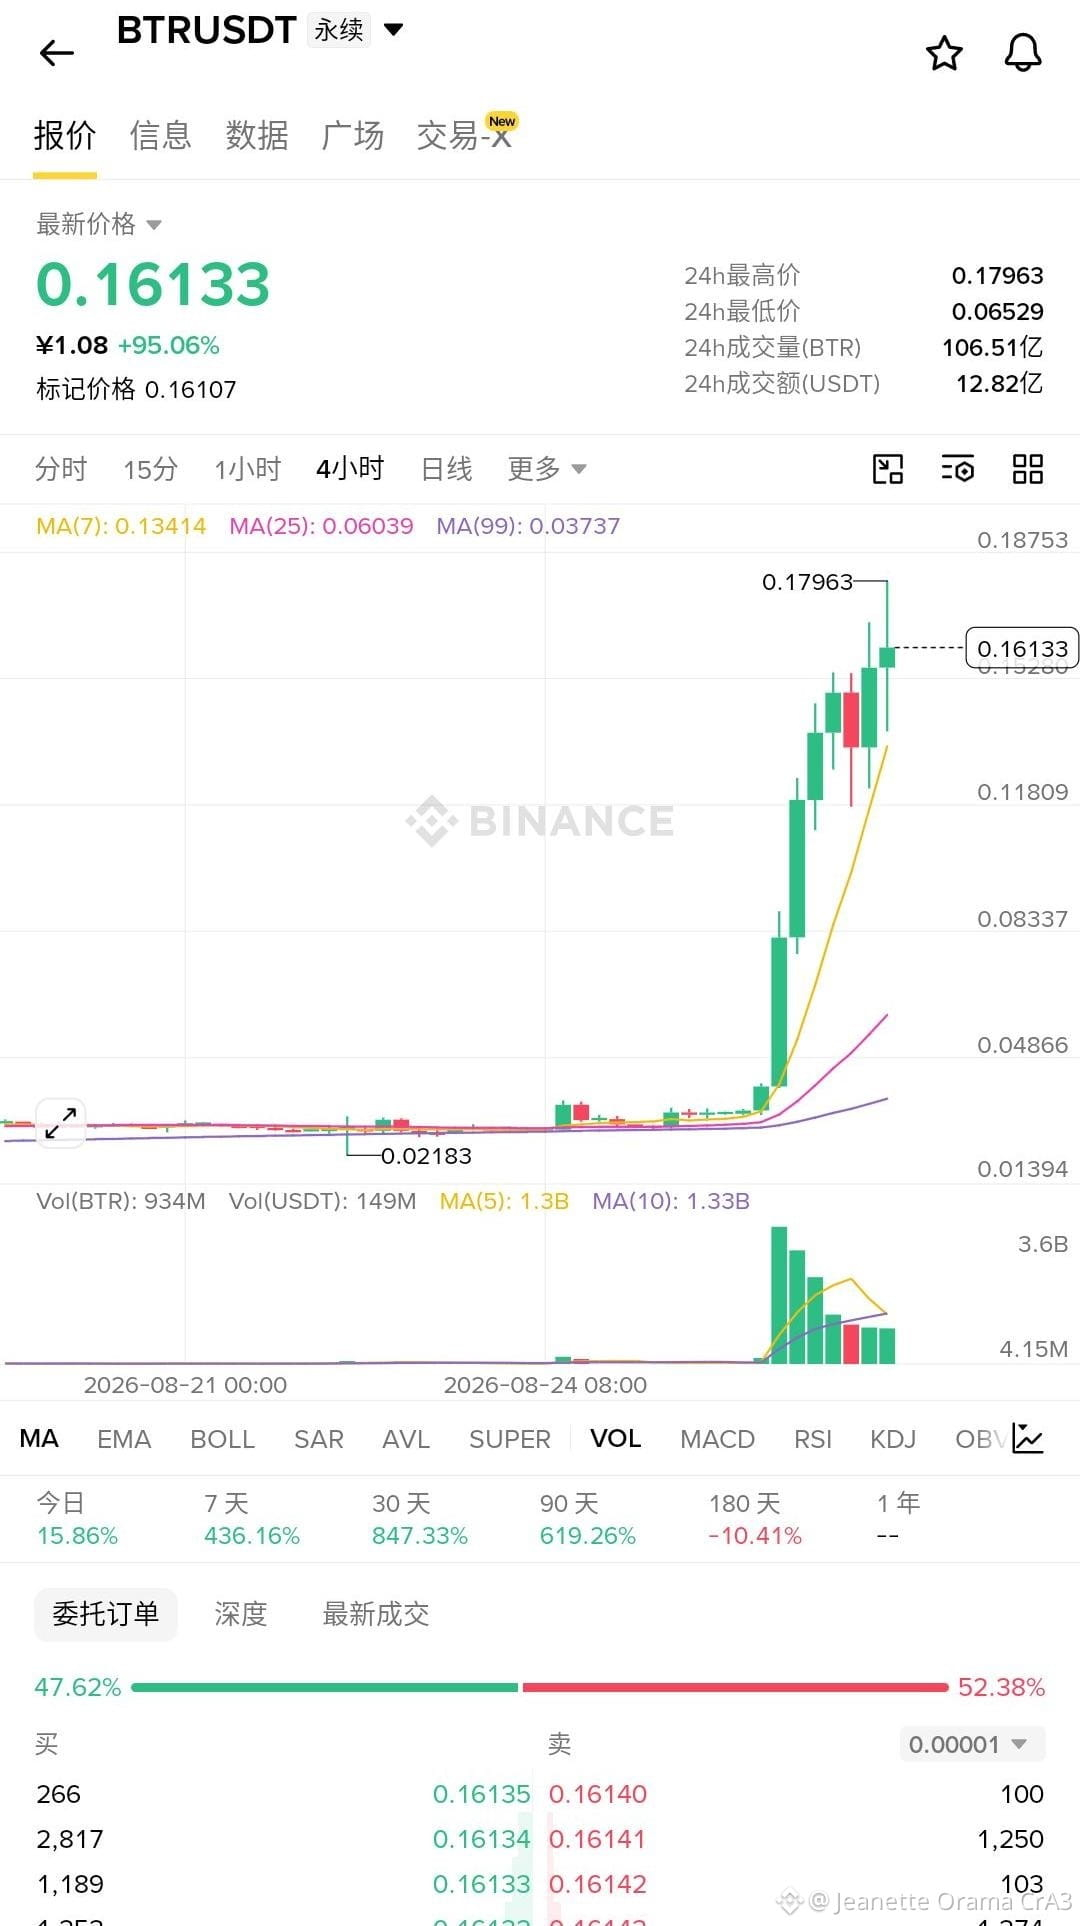Tap the 0.16133 current price tag on chart
Screen dimensions: 1080x1926
pos(1022,648)
